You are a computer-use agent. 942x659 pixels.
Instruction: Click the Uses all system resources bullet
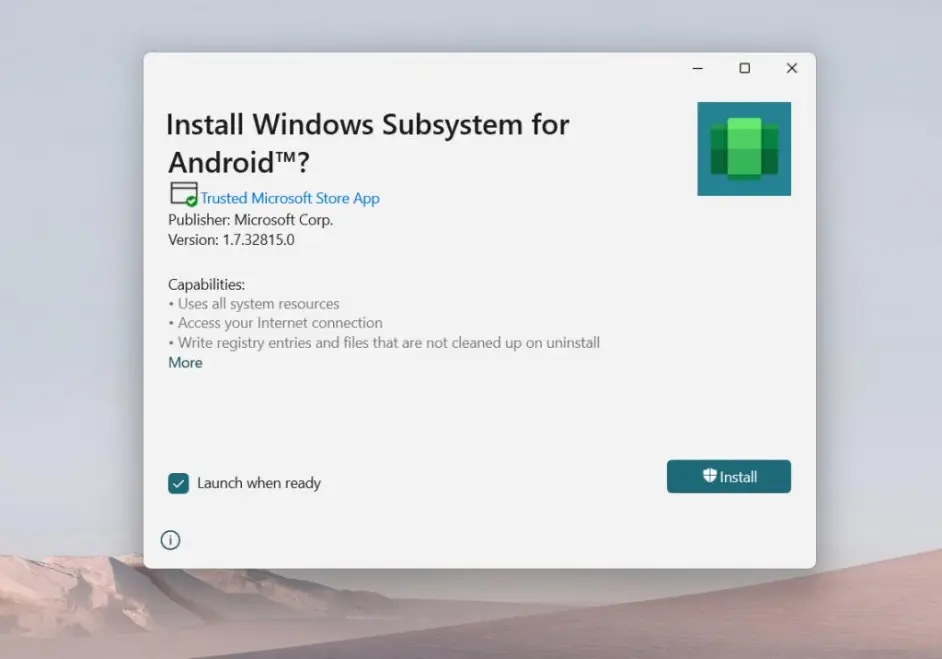point(254,303)
